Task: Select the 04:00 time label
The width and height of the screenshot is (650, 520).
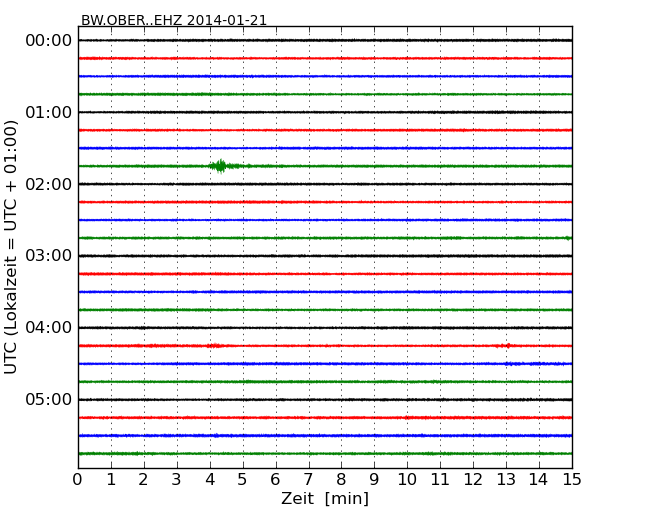Action: (49, 328)
